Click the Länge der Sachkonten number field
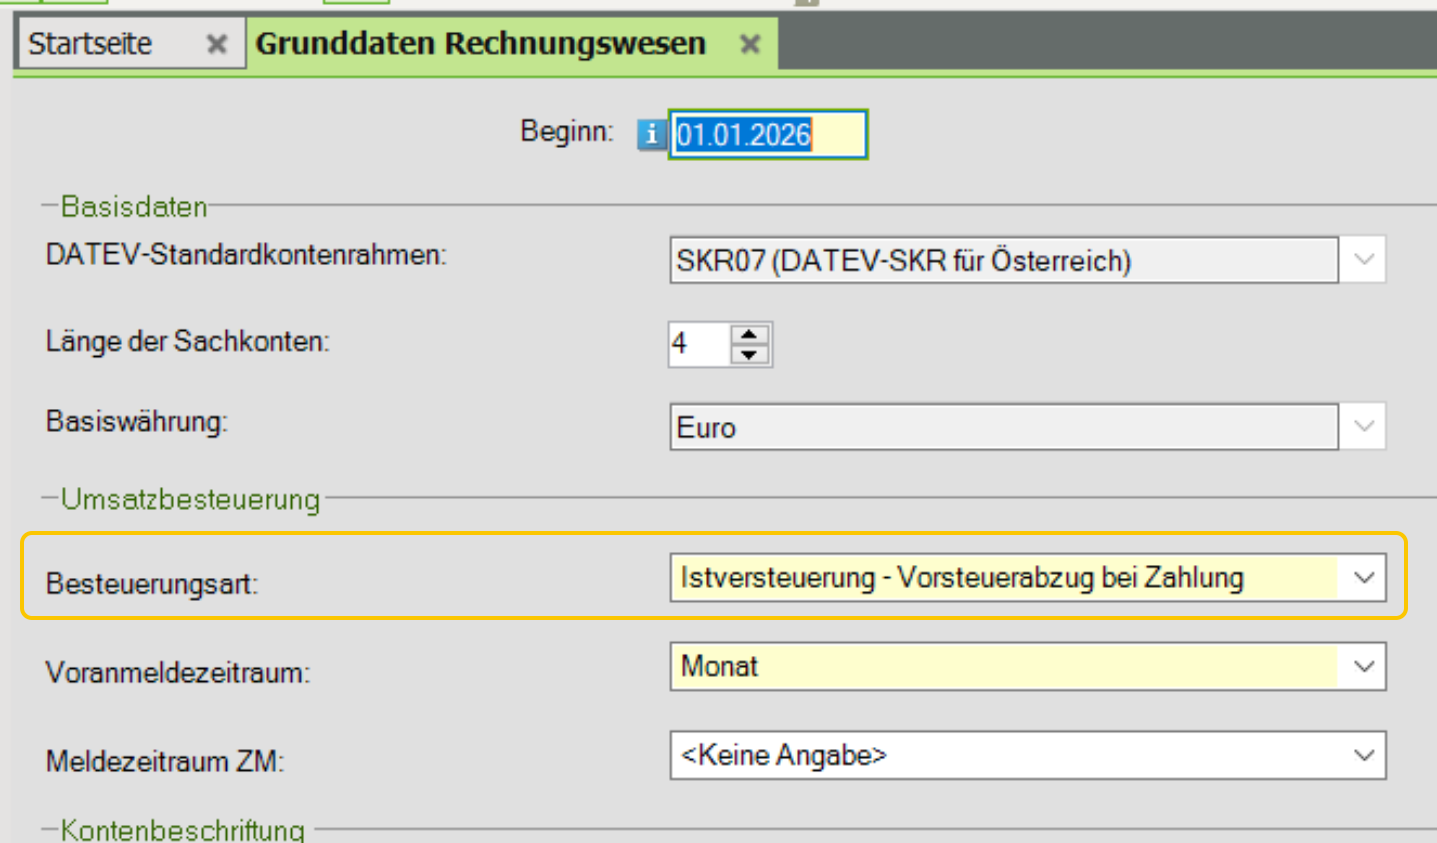This screenshot has height=843, width=1437. pyautogui.click(x=698, y=344)
